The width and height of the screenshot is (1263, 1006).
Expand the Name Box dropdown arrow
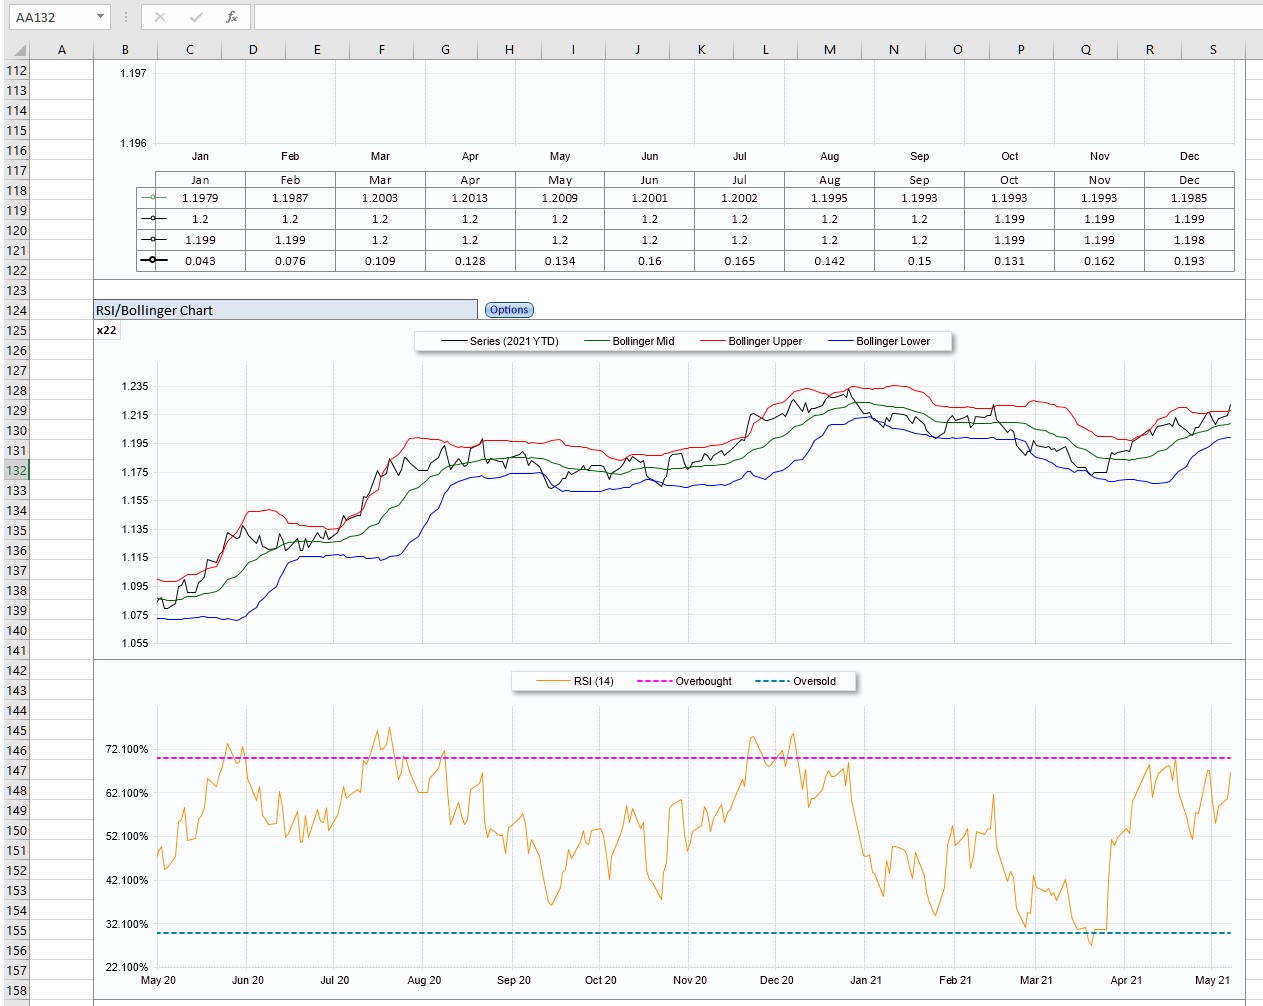coord(100,17)
